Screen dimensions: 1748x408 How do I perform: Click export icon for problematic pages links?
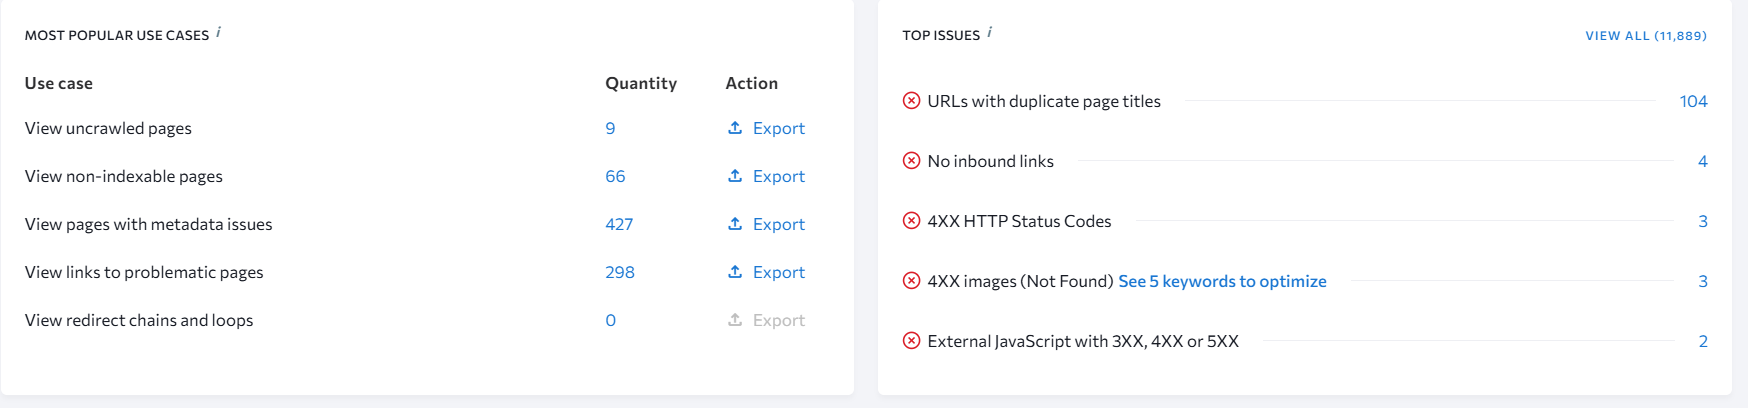pos(735,272)
